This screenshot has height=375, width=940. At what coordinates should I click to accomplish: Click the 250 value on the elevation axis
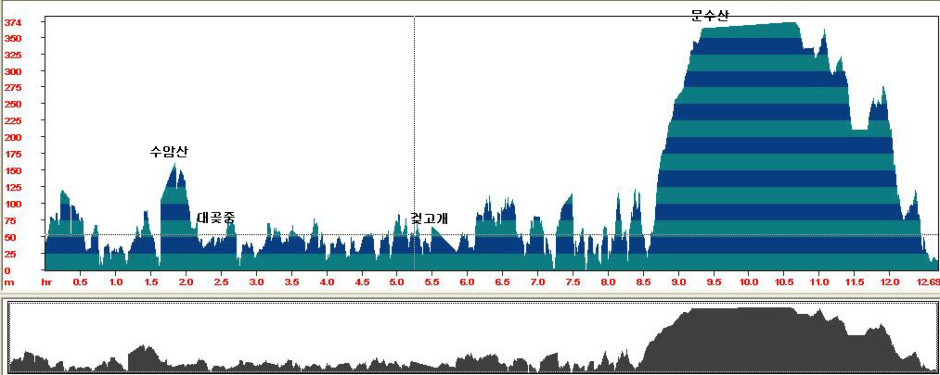(x=13, y=104)
